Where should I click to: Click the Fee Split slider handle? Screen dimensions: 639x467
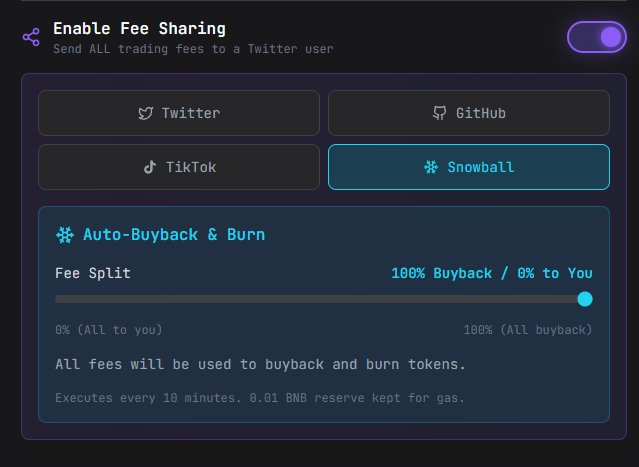[585, 299]
